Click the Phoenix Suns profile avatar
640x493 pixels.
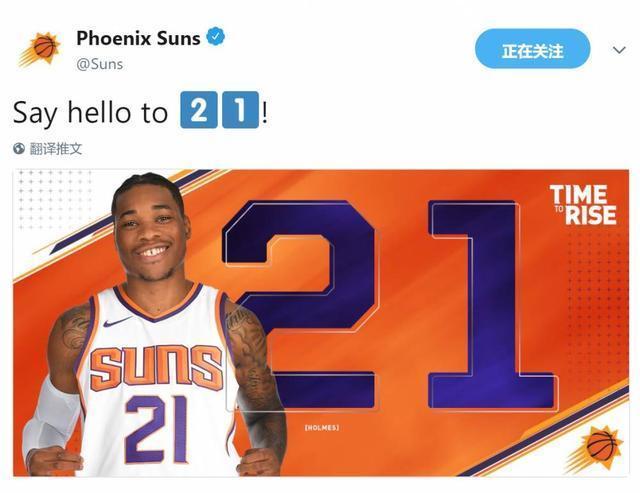[x=39, y=50]
